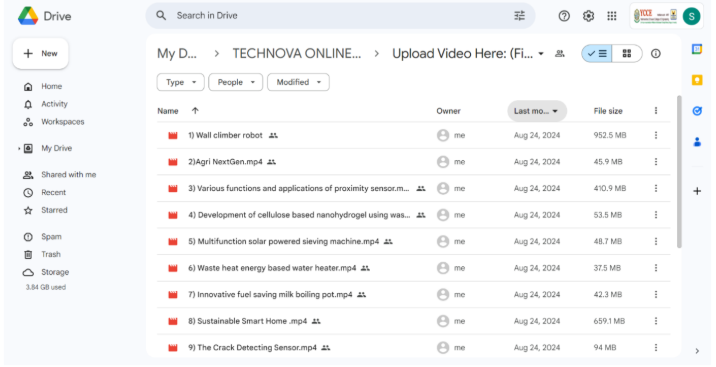Select file 7) Innovative fuel saving milk boiling pot.mp4
The width and height of the screenshot is (716, 367).
(270, 295)
